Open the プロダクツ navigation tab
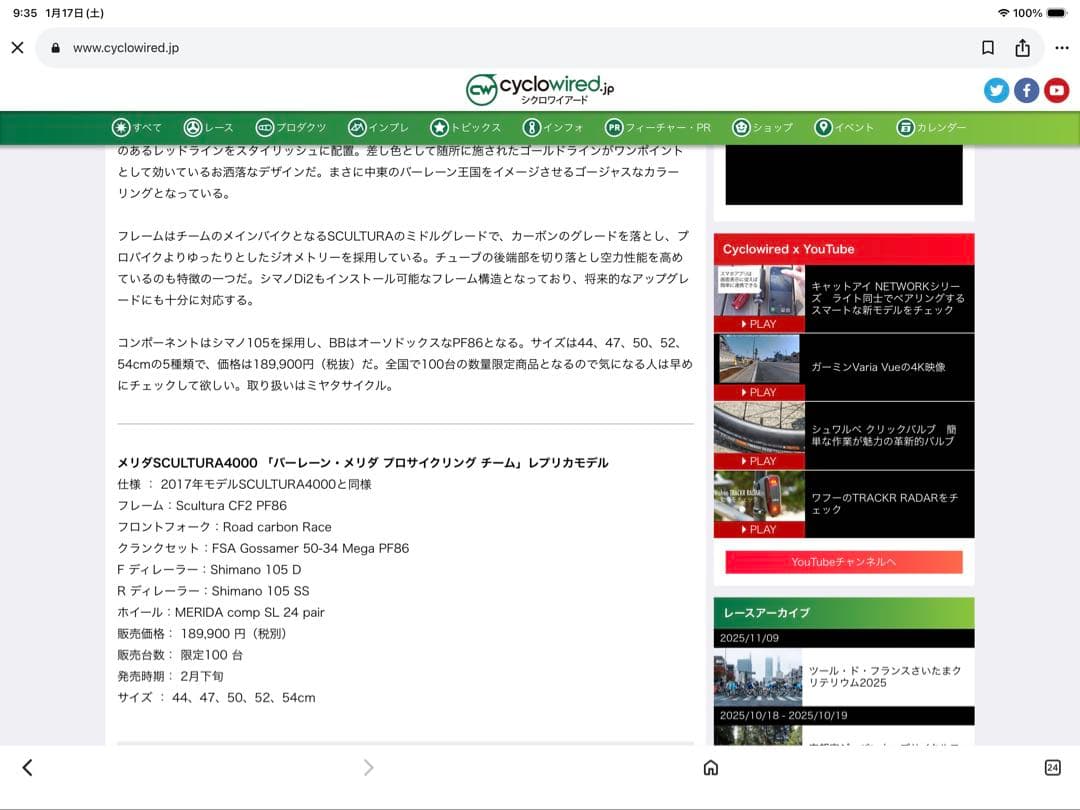1080x810 pixels. [291, 128]
